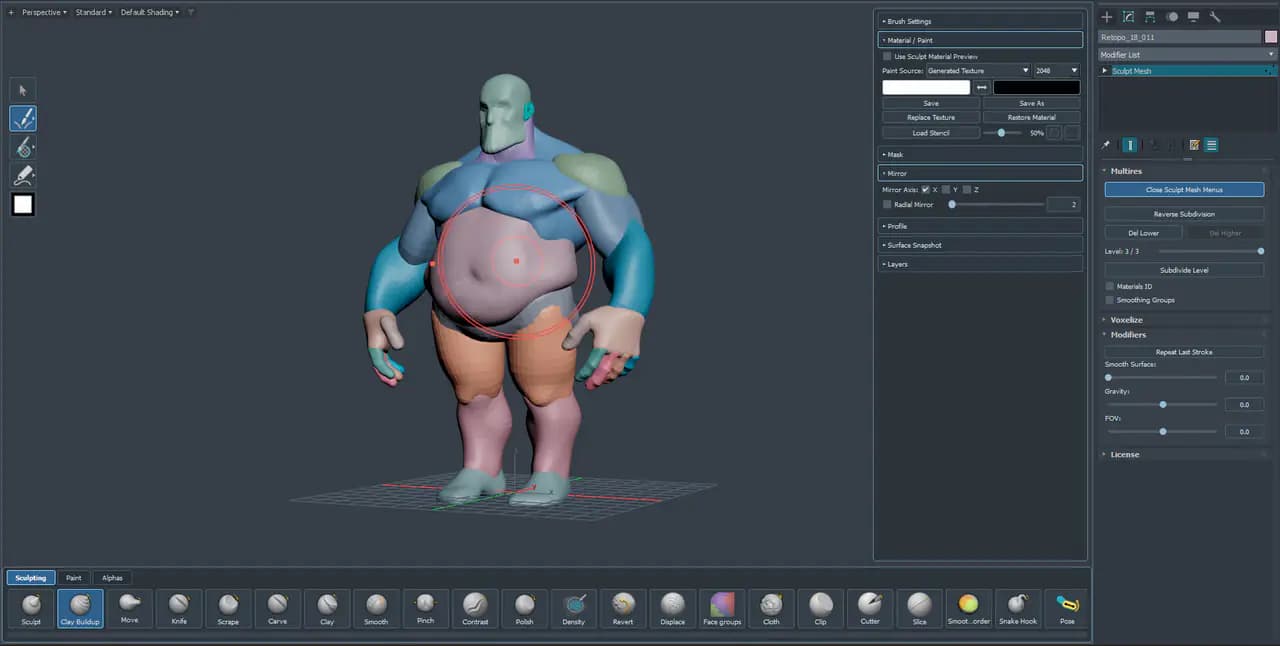Open the Create (plus) command panel tab
The width and height of the screenshot is (1280, 646).
[1107, 17]
